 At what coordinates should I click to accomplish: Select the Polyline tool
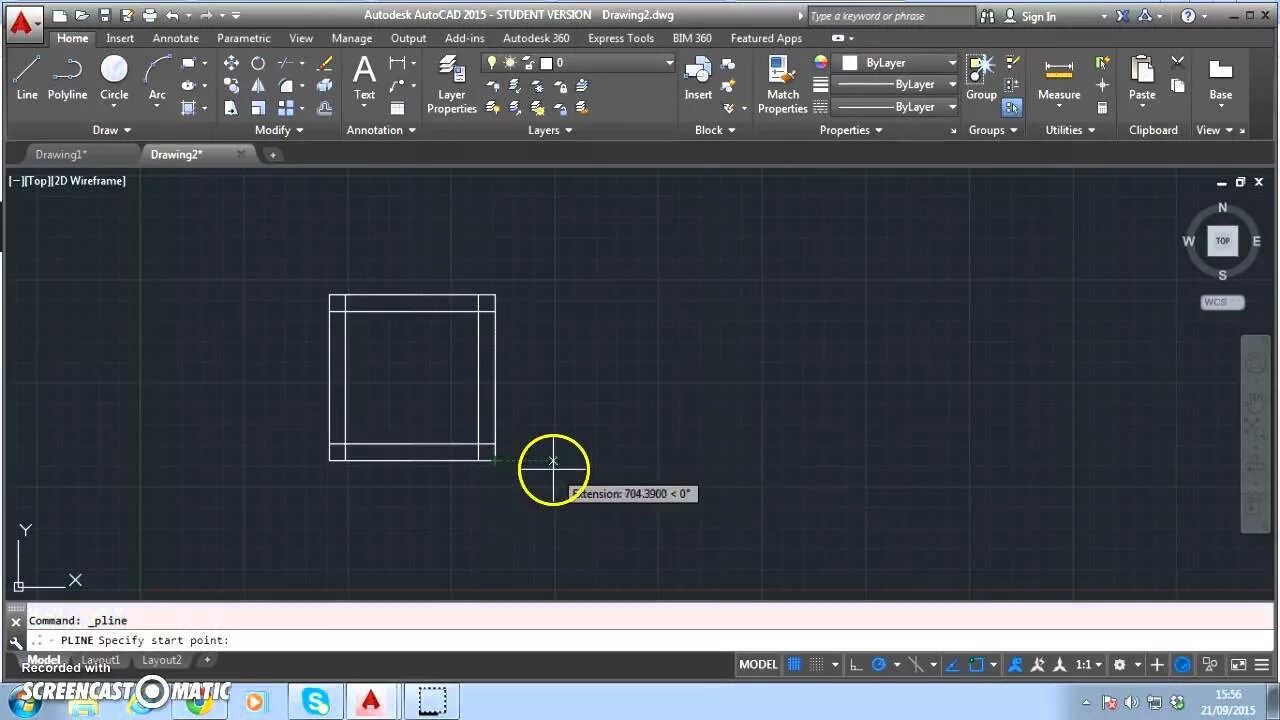tap(67, 78)
